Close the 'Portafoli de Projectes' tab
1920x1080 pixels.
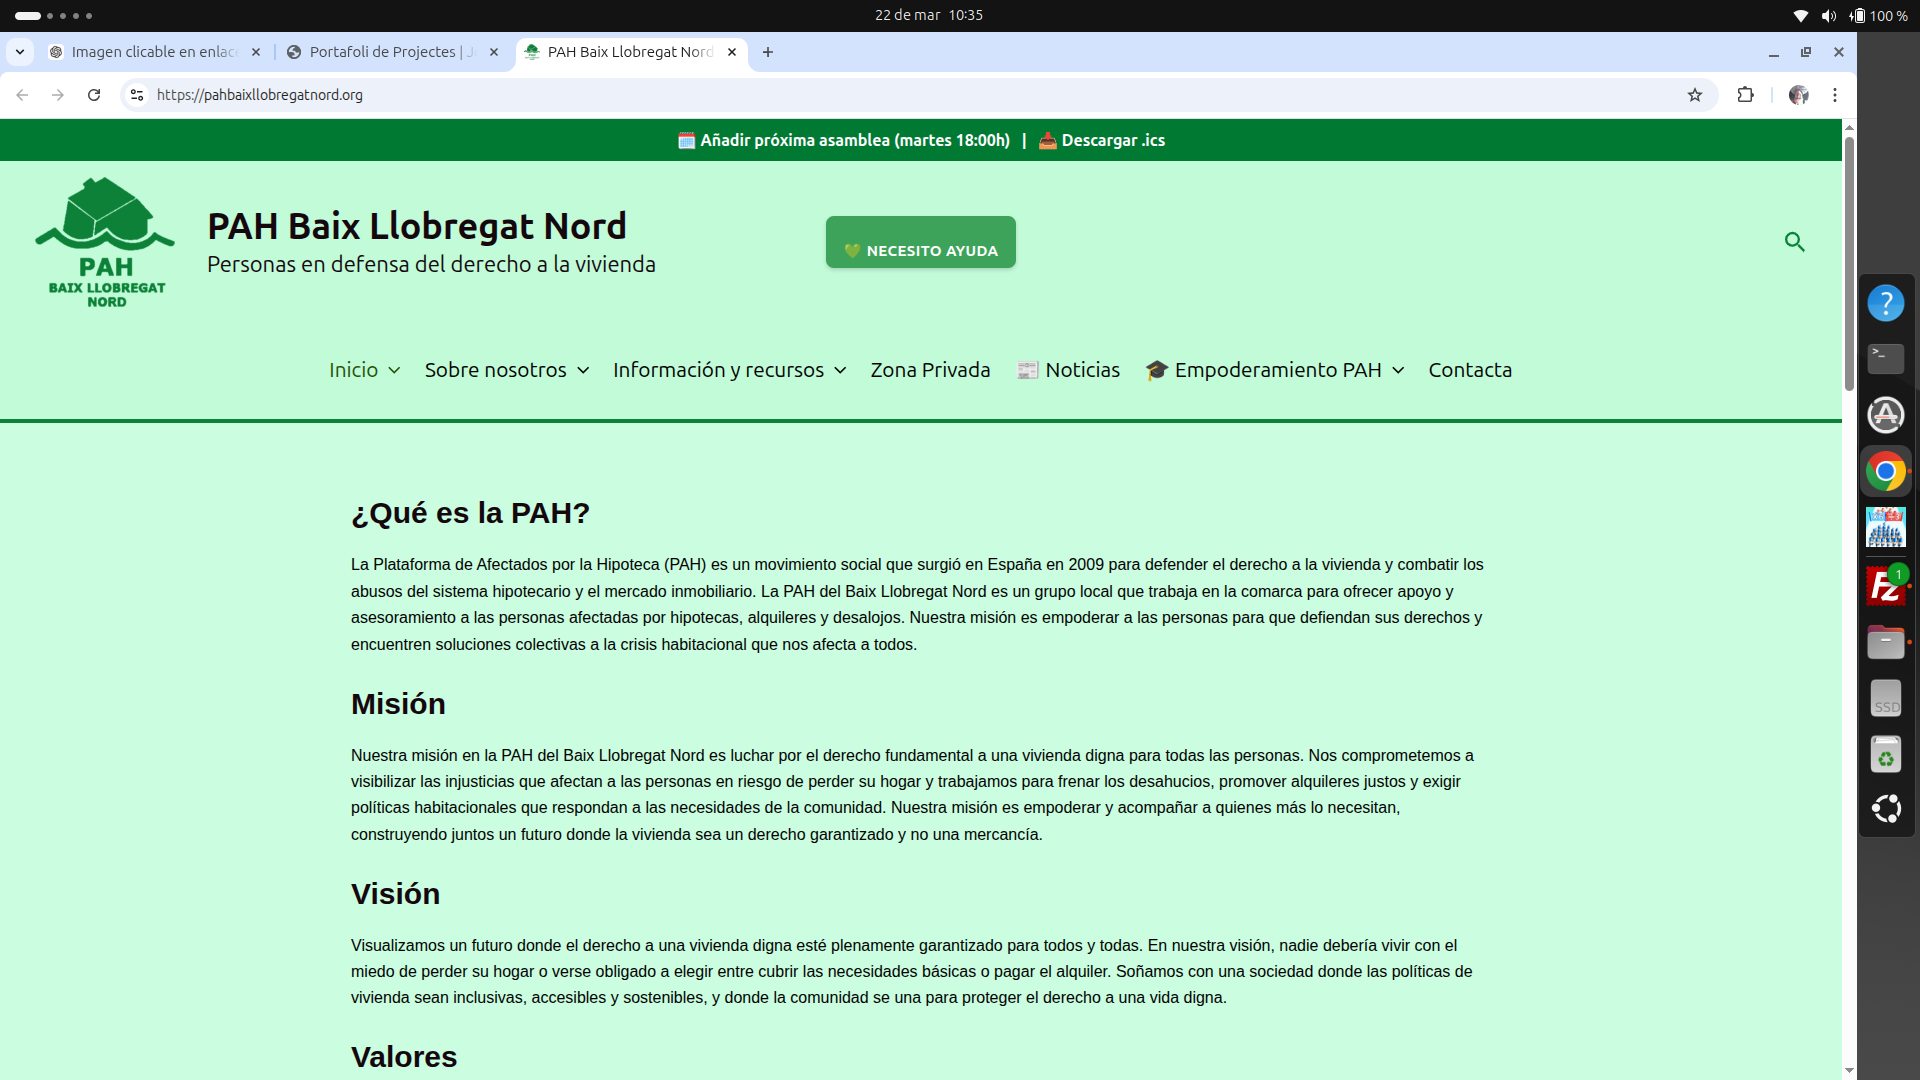(x=494, y=52)
